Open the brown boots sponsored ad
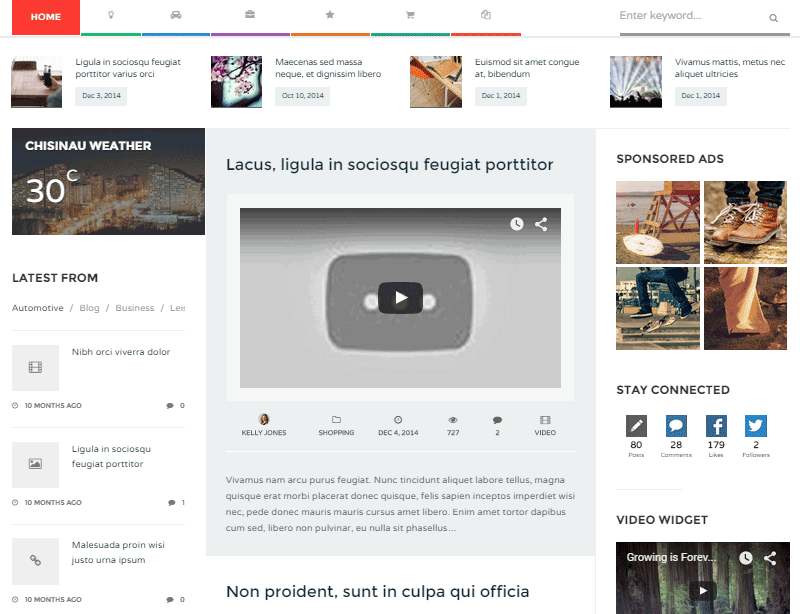 [x=745, y=222]
